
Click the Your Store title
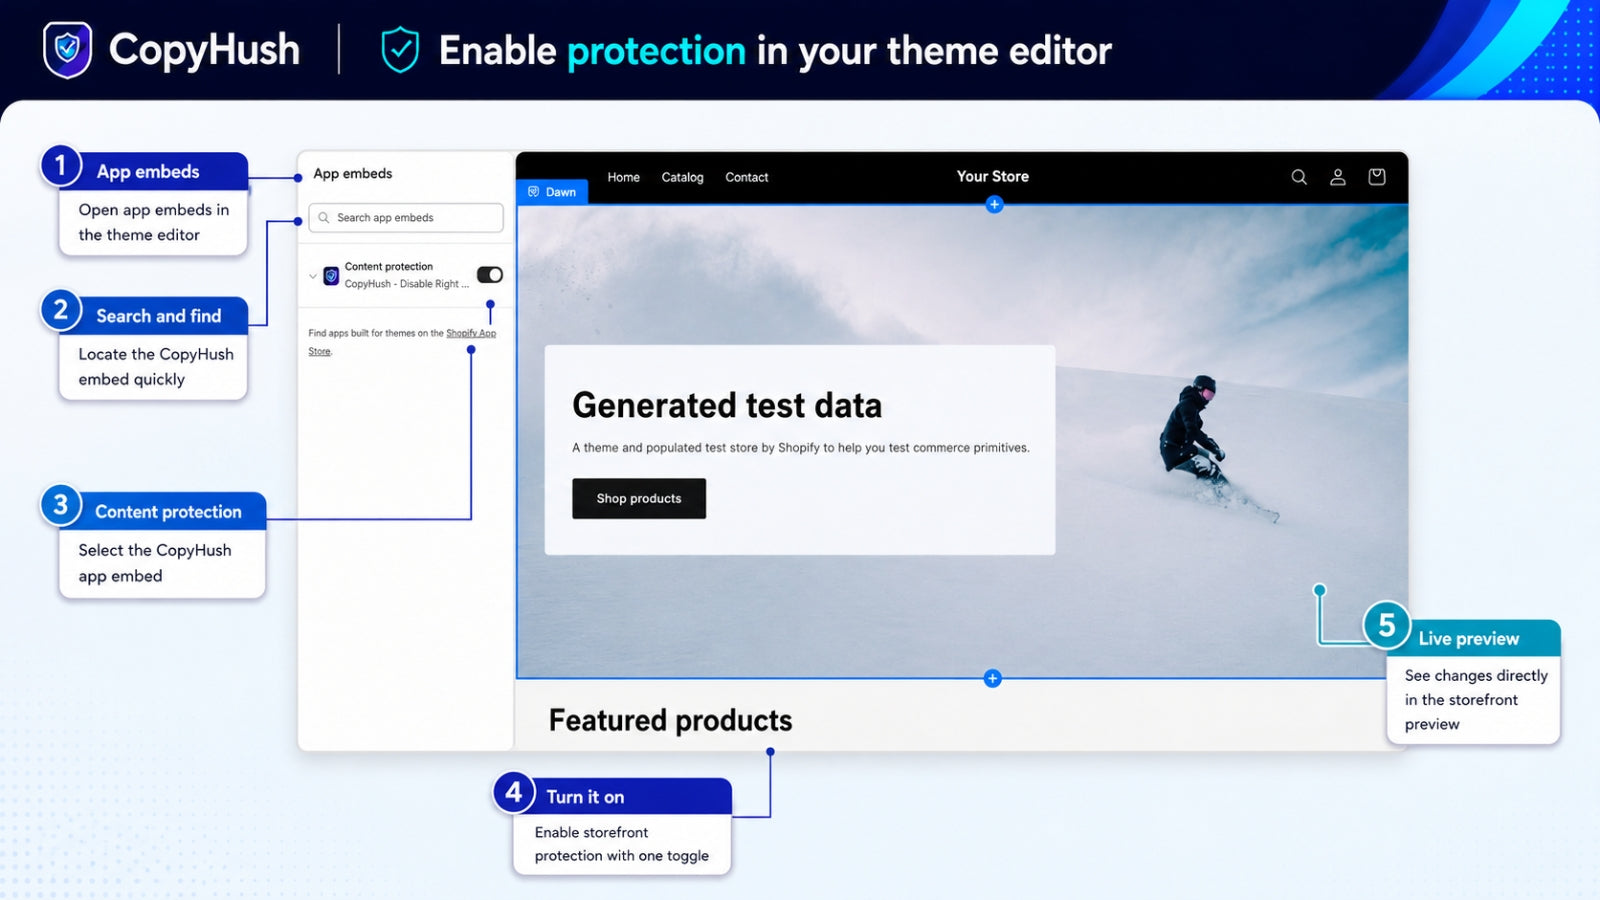click(992, 176)
